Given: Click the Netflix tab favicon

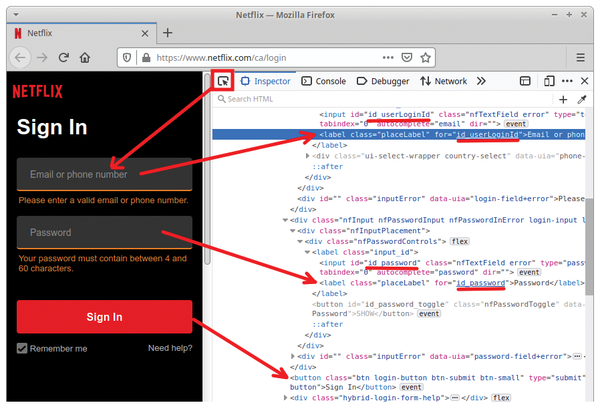Looking at the screenshot, I should (18, 34).
